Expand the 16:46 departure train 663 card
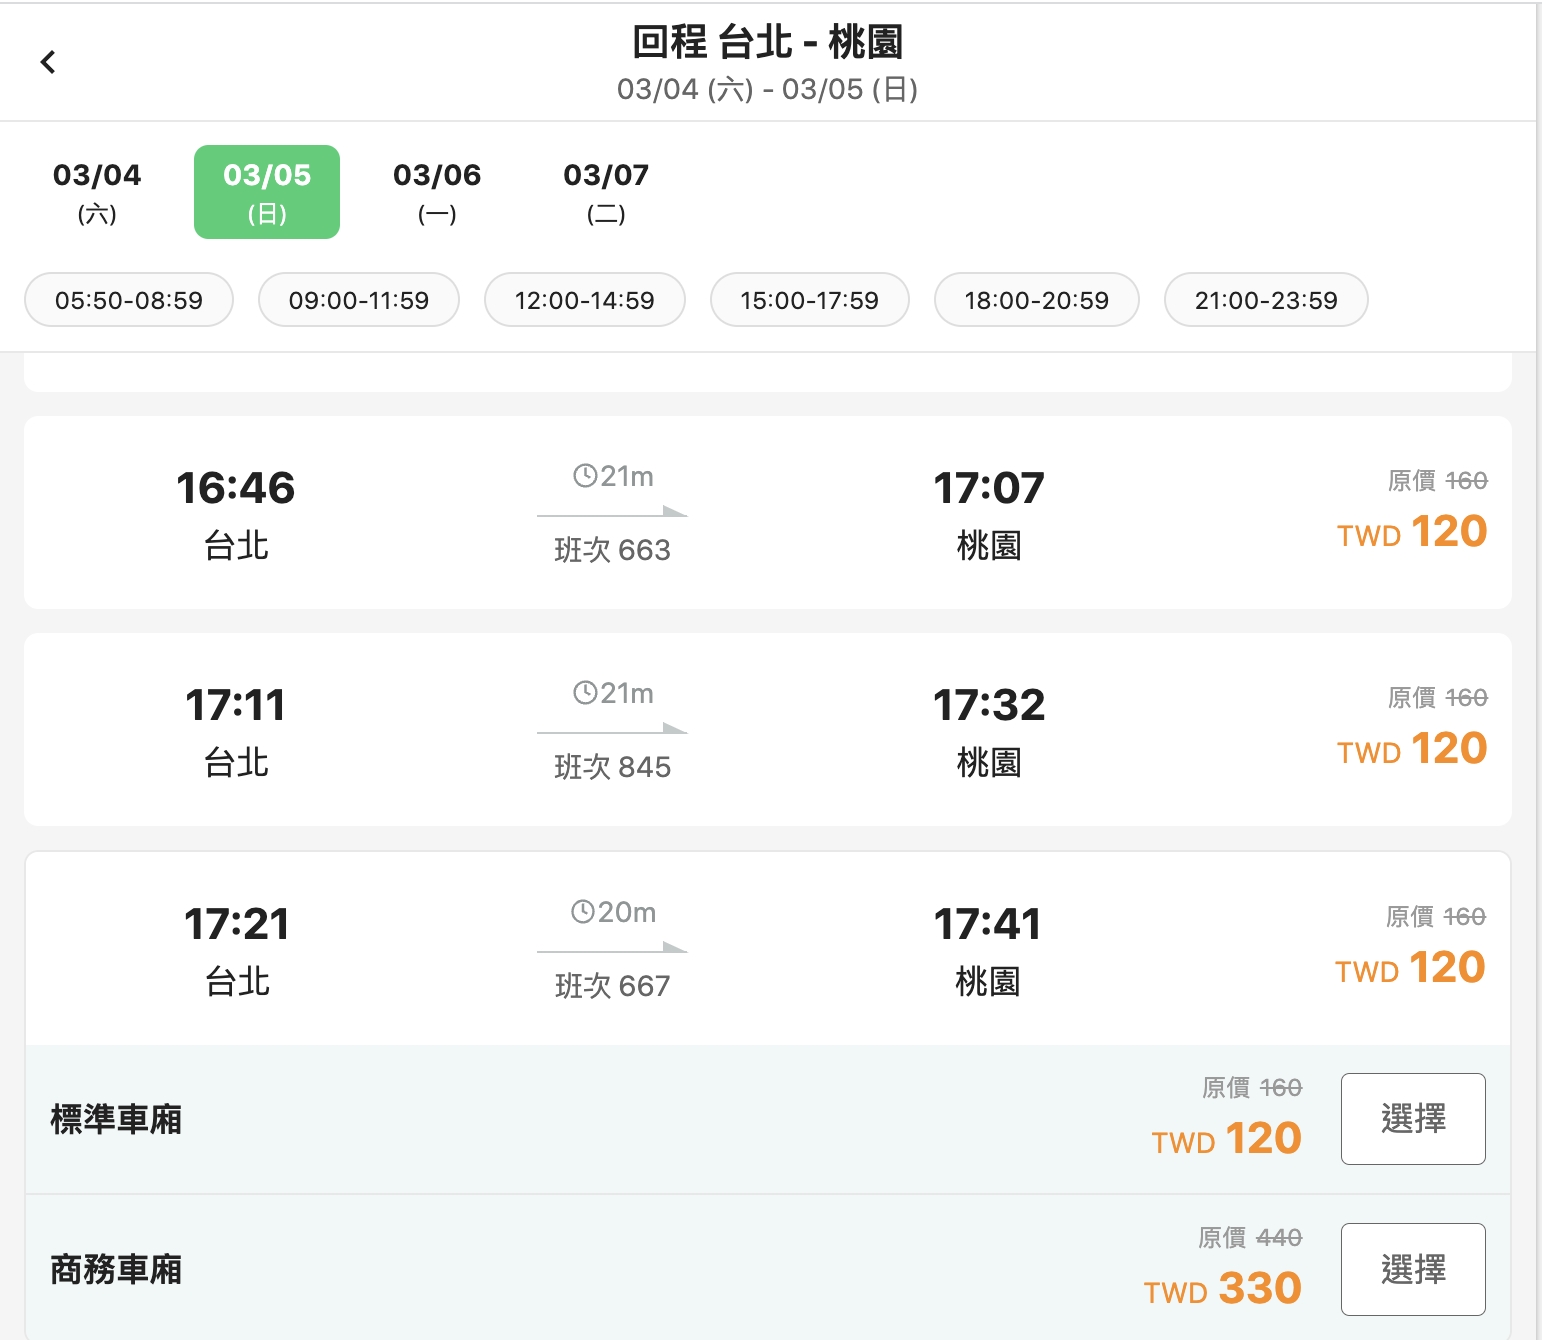The image size is (1542, 1340). 768,513
